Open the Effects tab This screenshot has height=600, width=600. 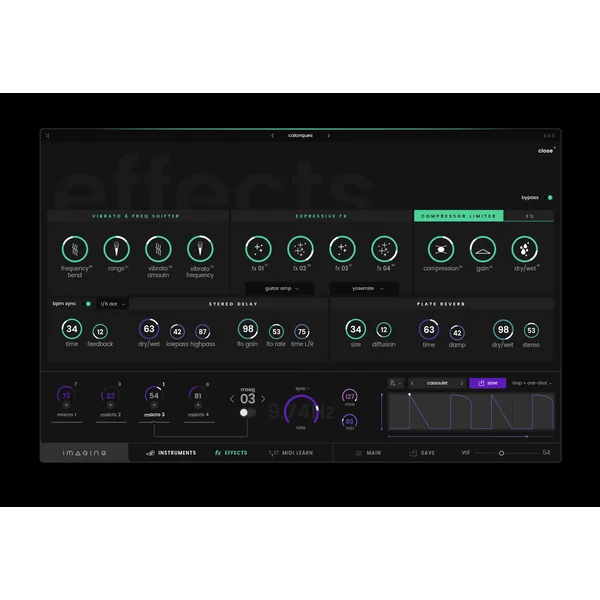(x=231, y=453)
